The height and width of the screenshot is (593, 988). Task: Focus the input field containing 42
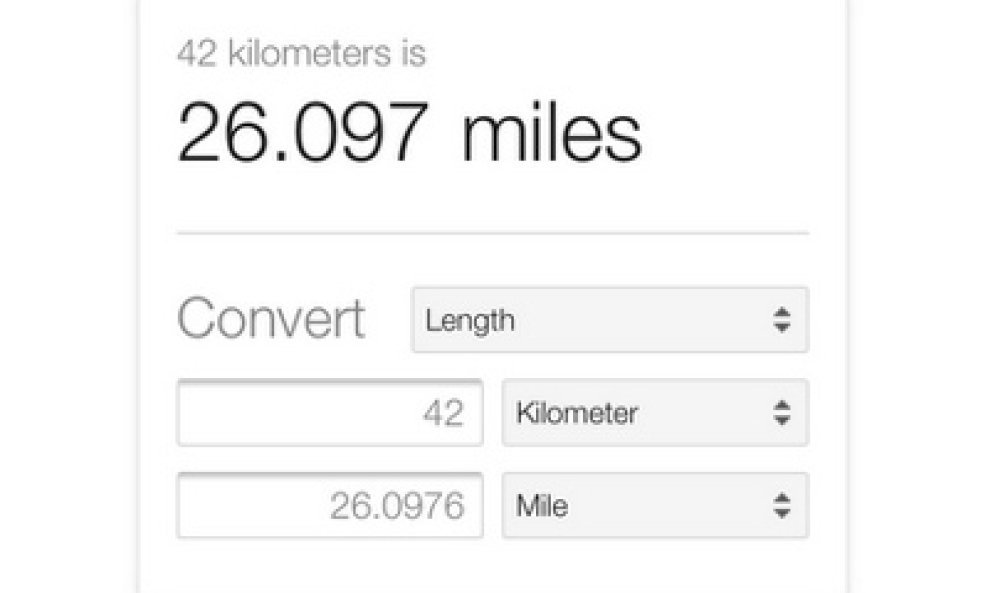coord(330,413)
